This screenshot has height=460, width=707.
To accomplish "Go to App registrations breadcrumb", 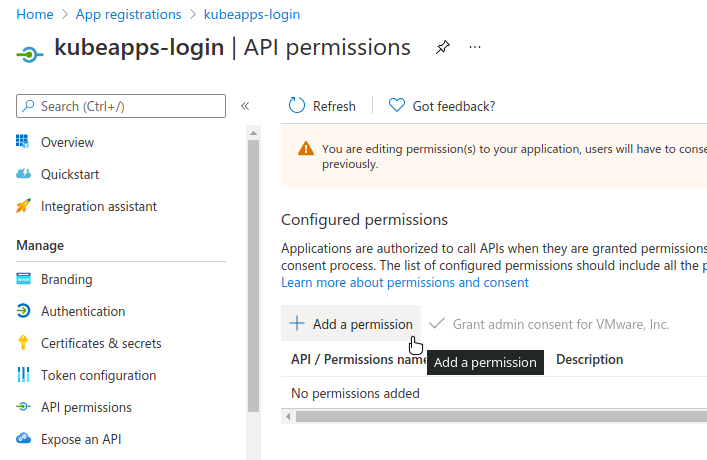I will 129,14.
